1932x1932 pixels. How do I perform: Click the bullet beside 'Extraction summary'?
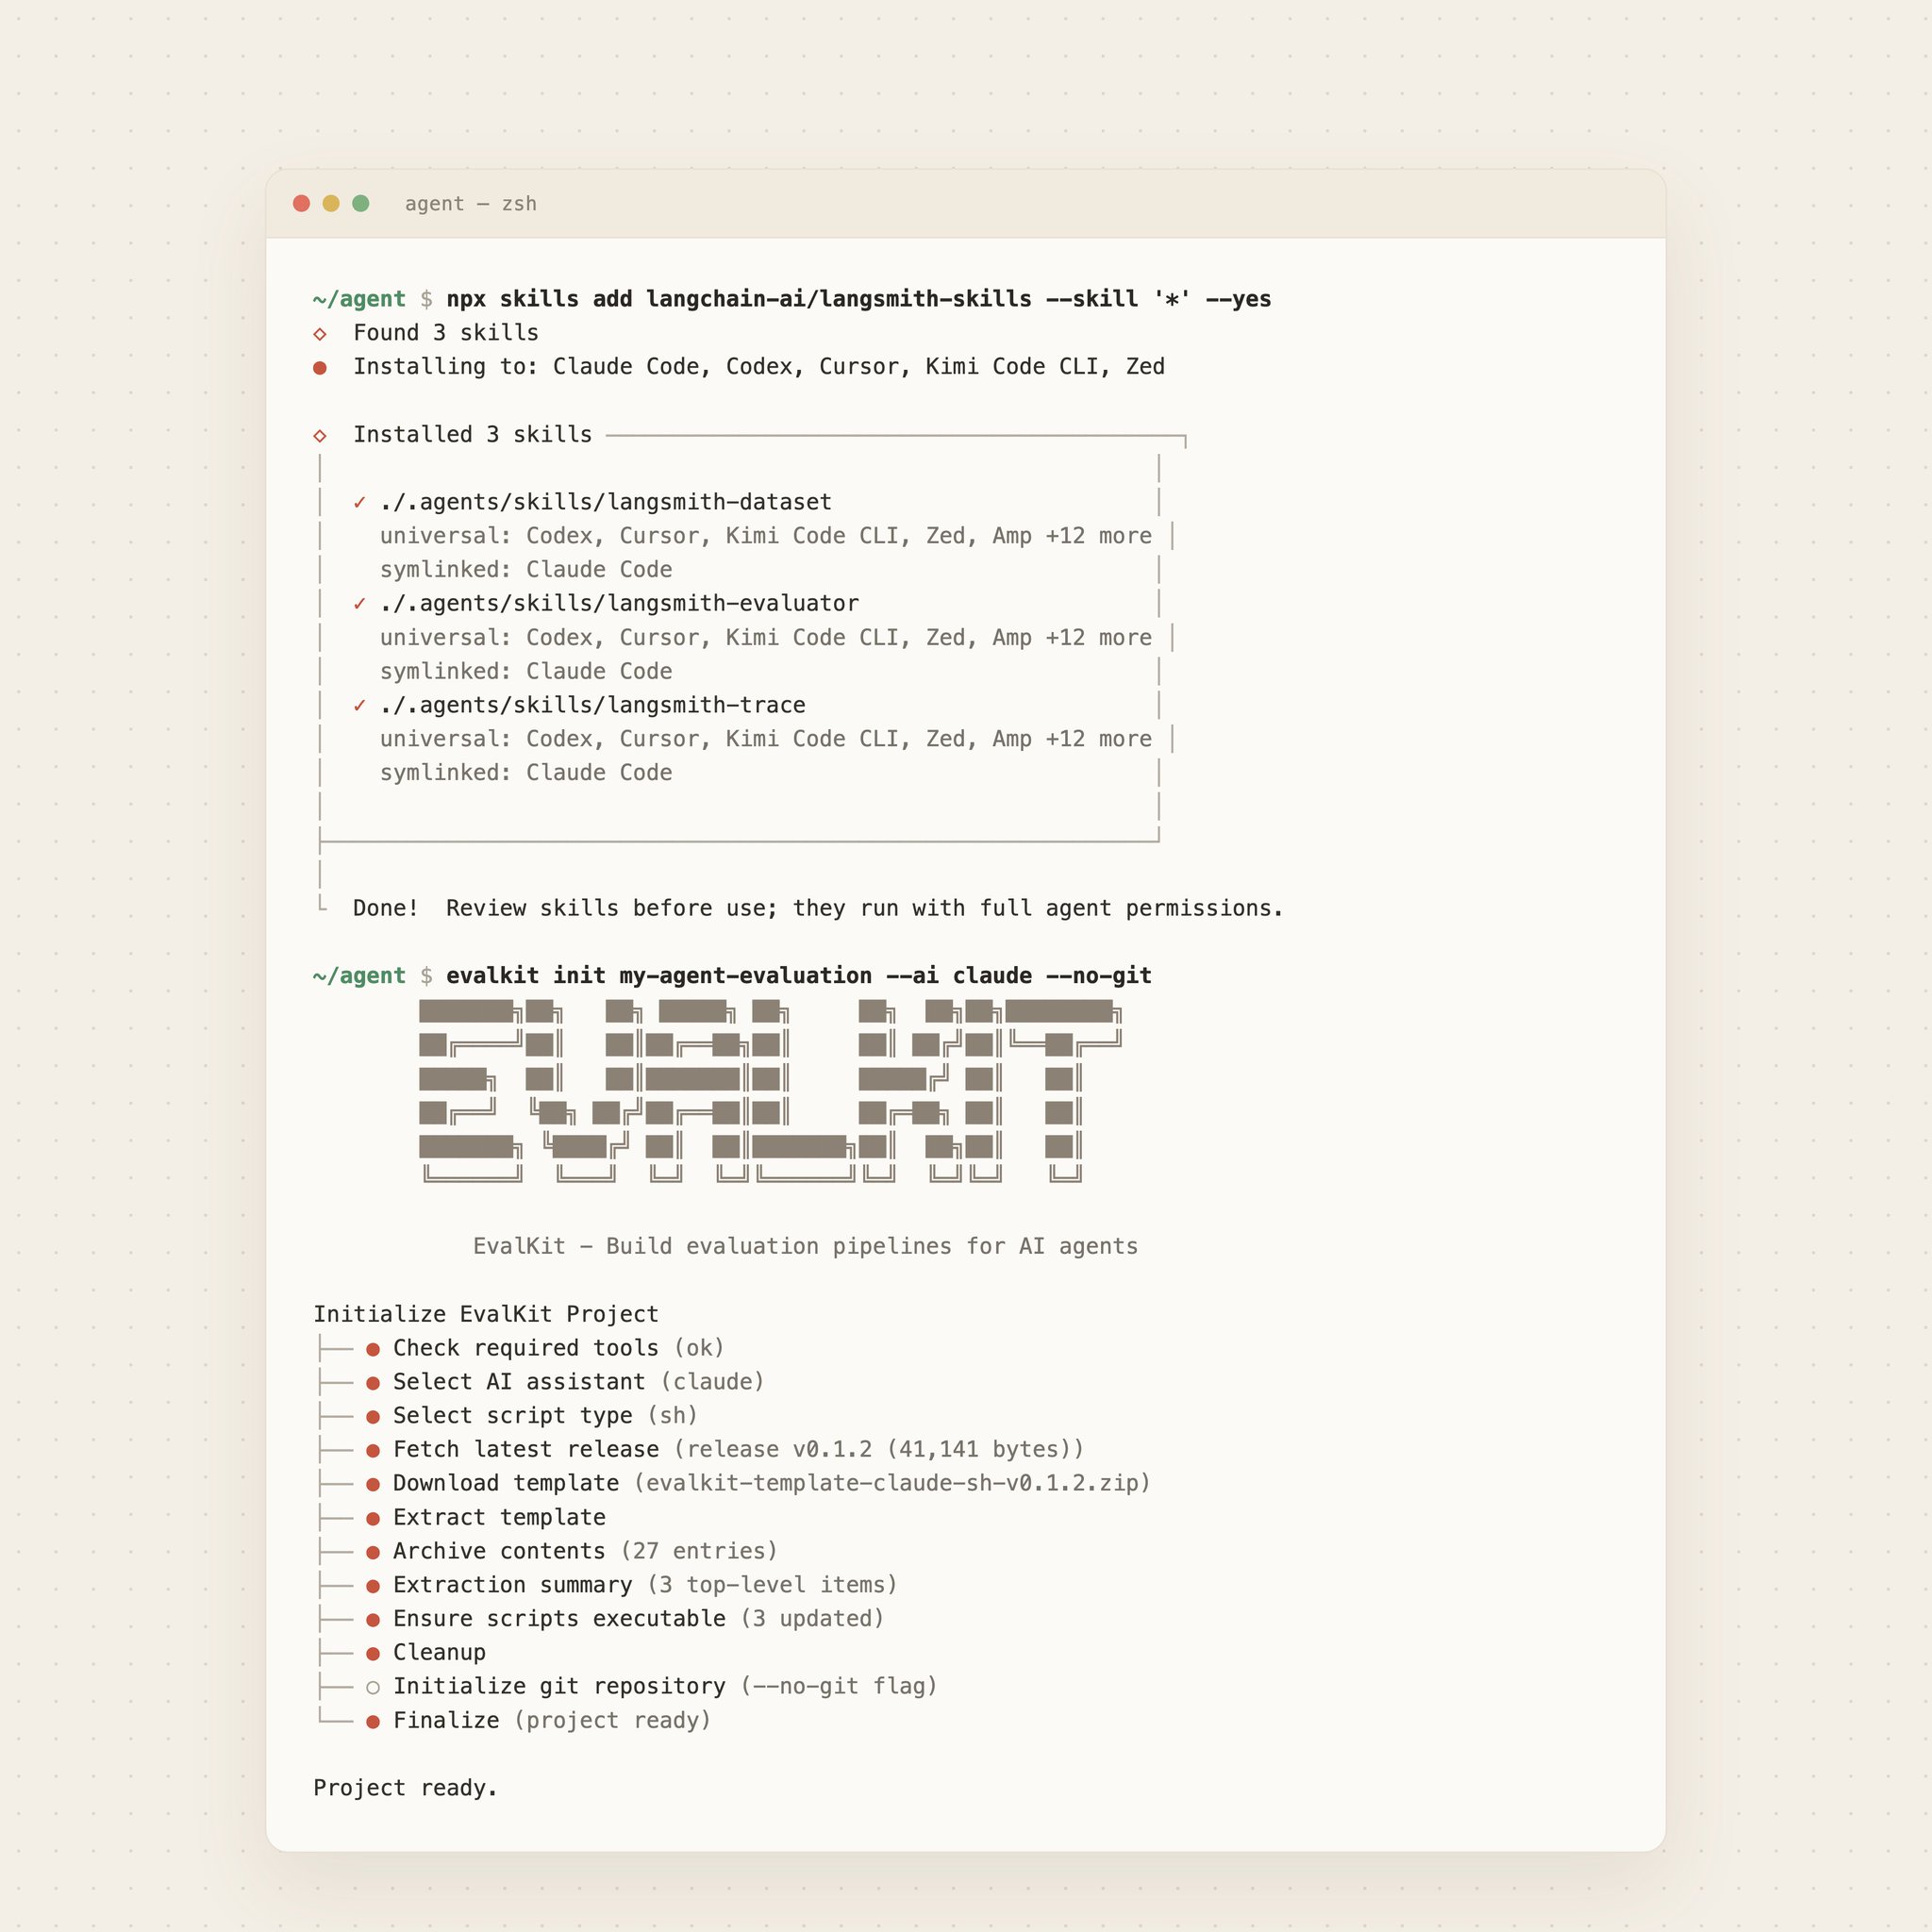coord(373,1587)
